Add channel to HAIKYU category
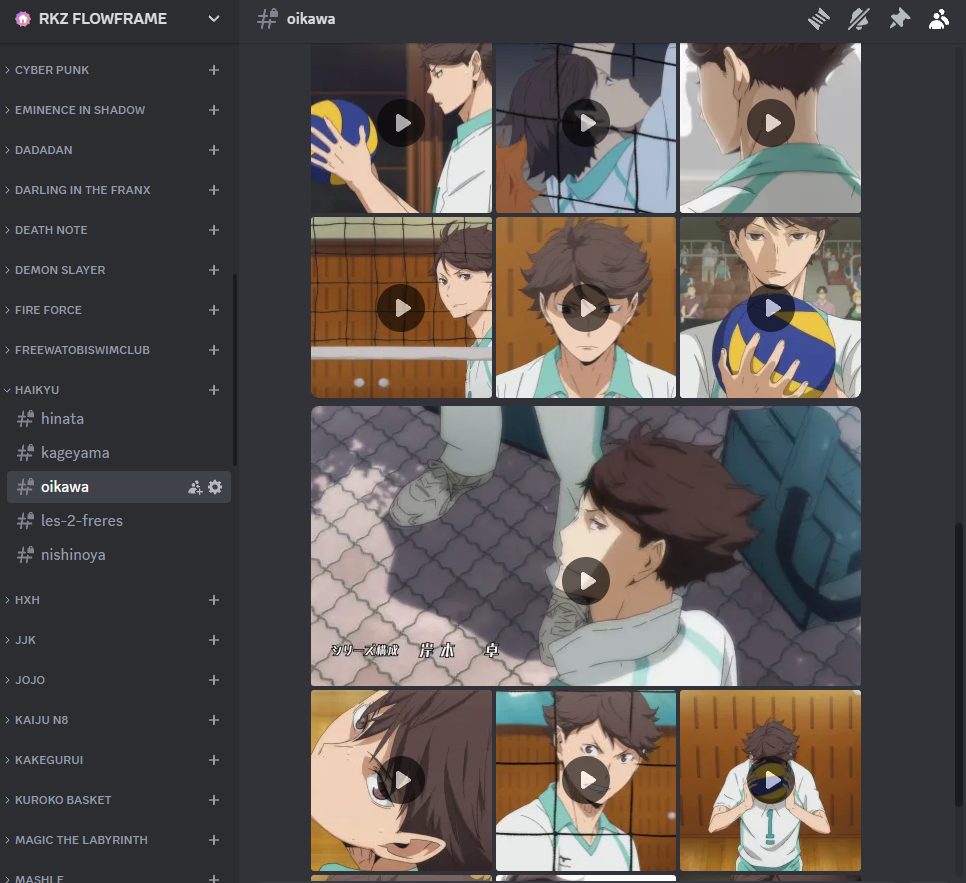The image size is (966, 883). click(x=214, y=391)
